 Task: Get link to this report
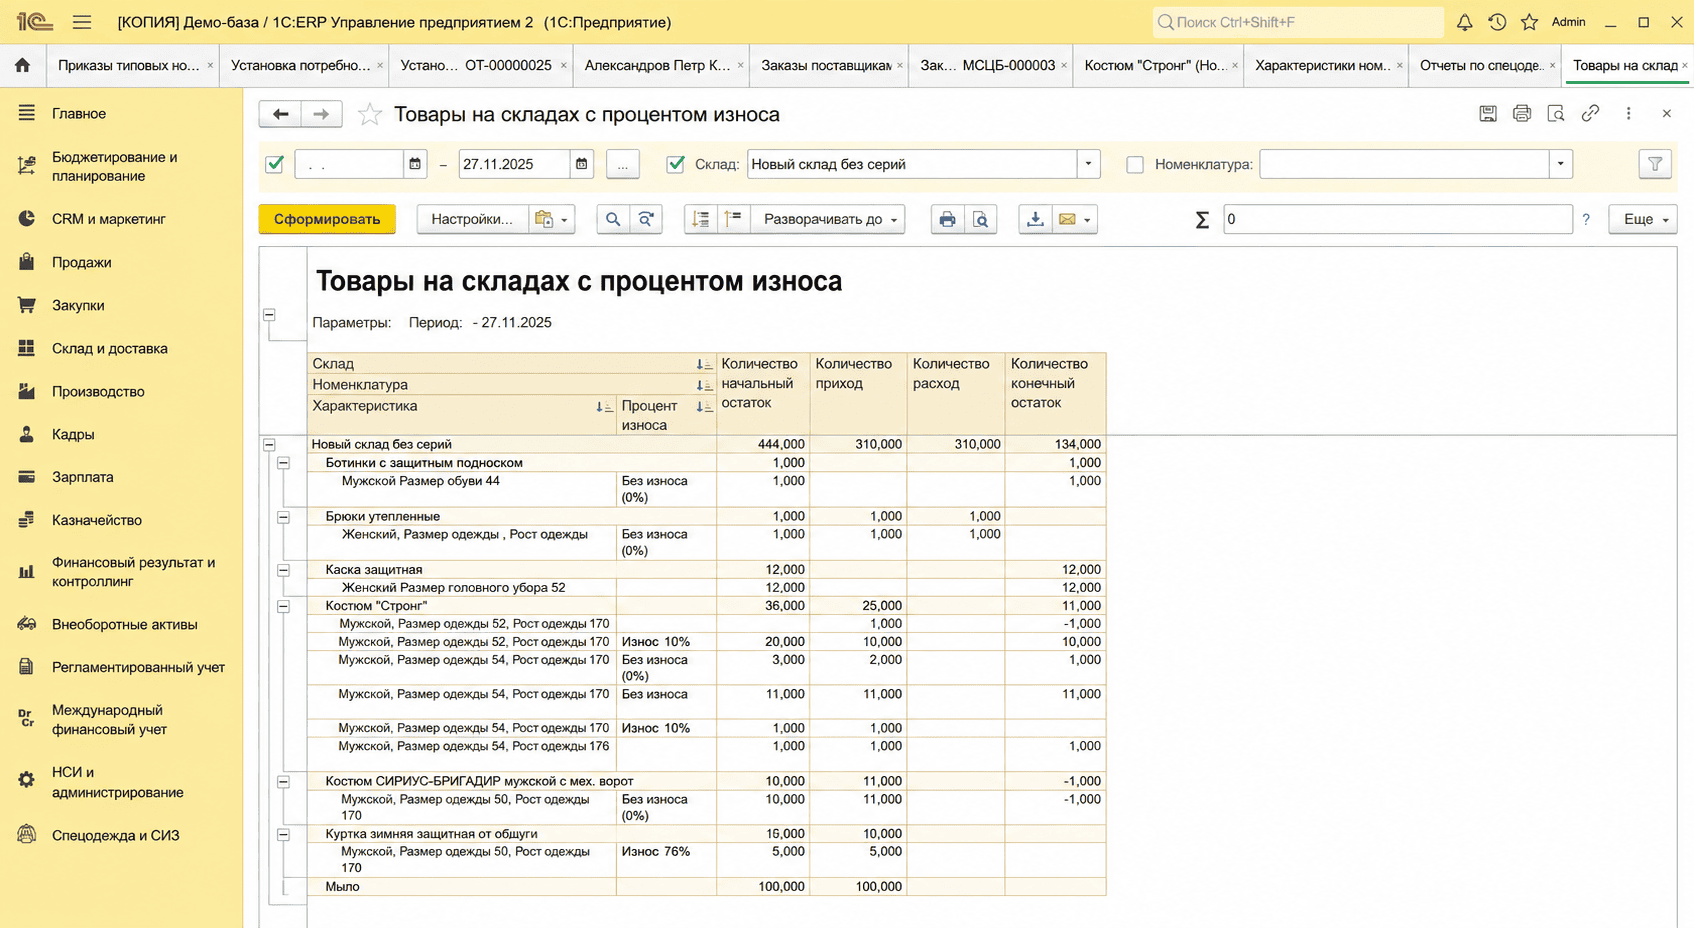click(1590, 114)
